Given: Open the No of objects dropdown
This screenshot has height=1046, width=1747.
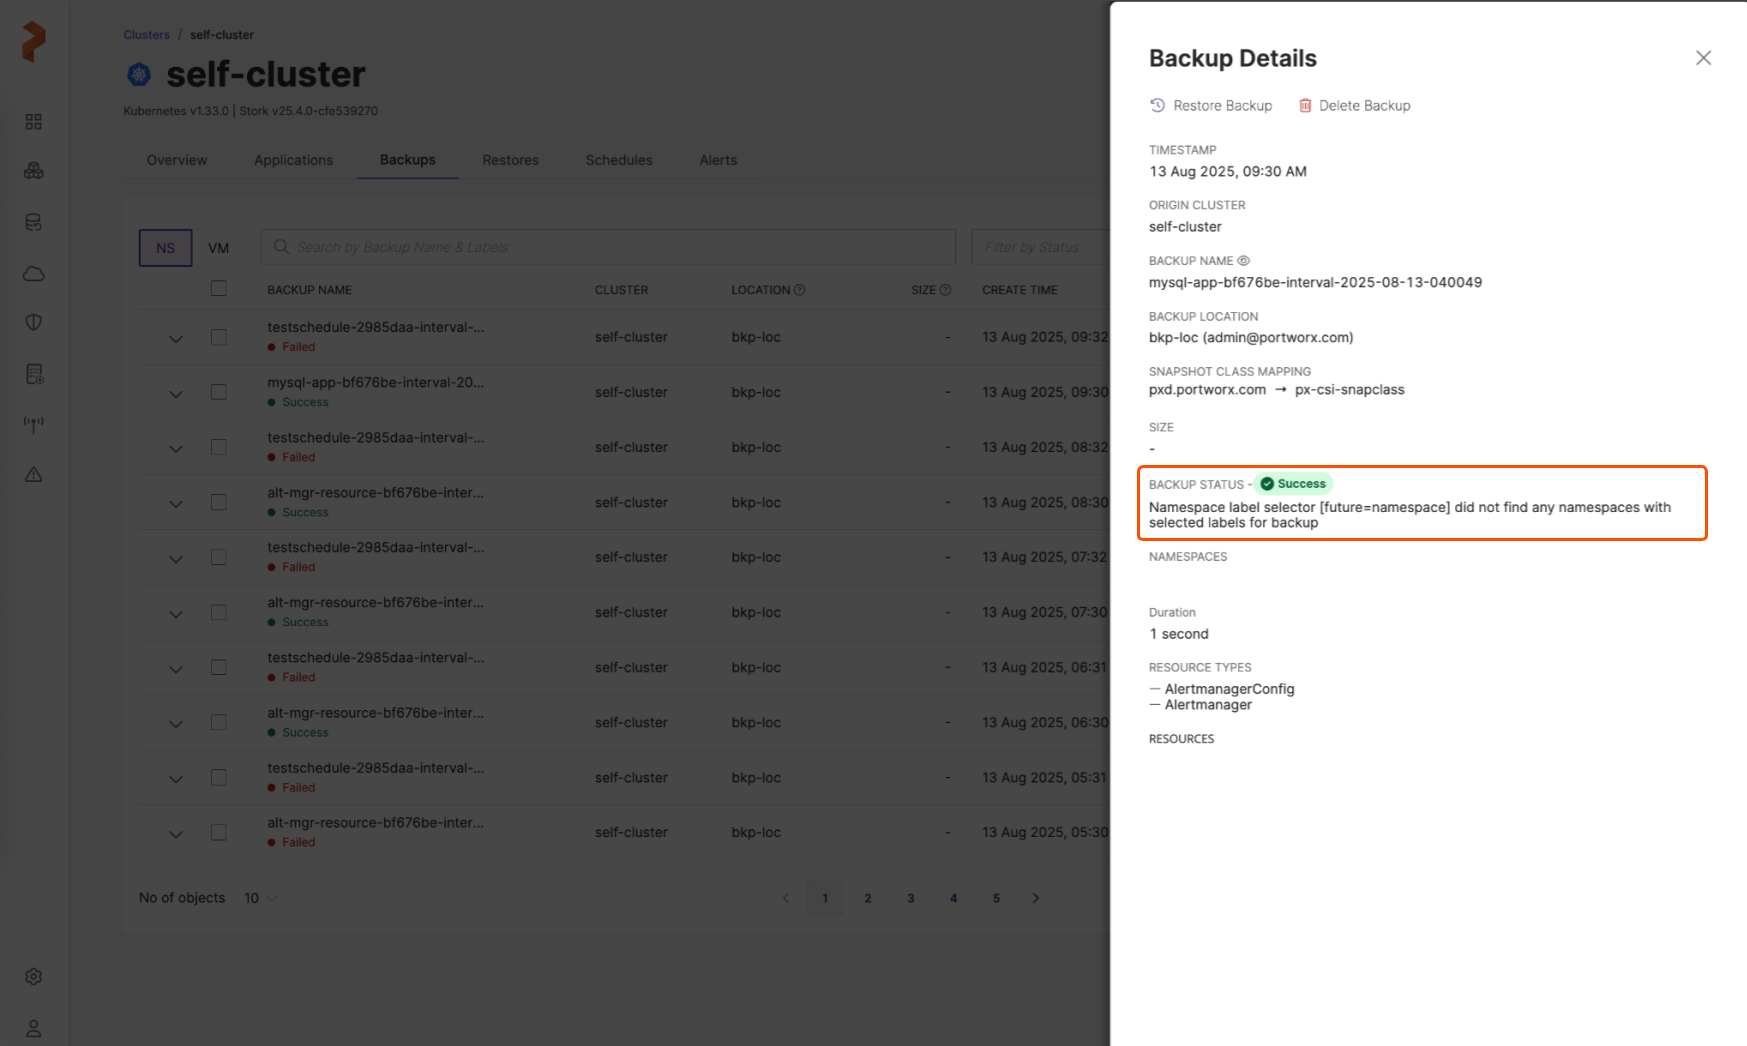Looking at the screenshot, I should click(x=261, y=898).
